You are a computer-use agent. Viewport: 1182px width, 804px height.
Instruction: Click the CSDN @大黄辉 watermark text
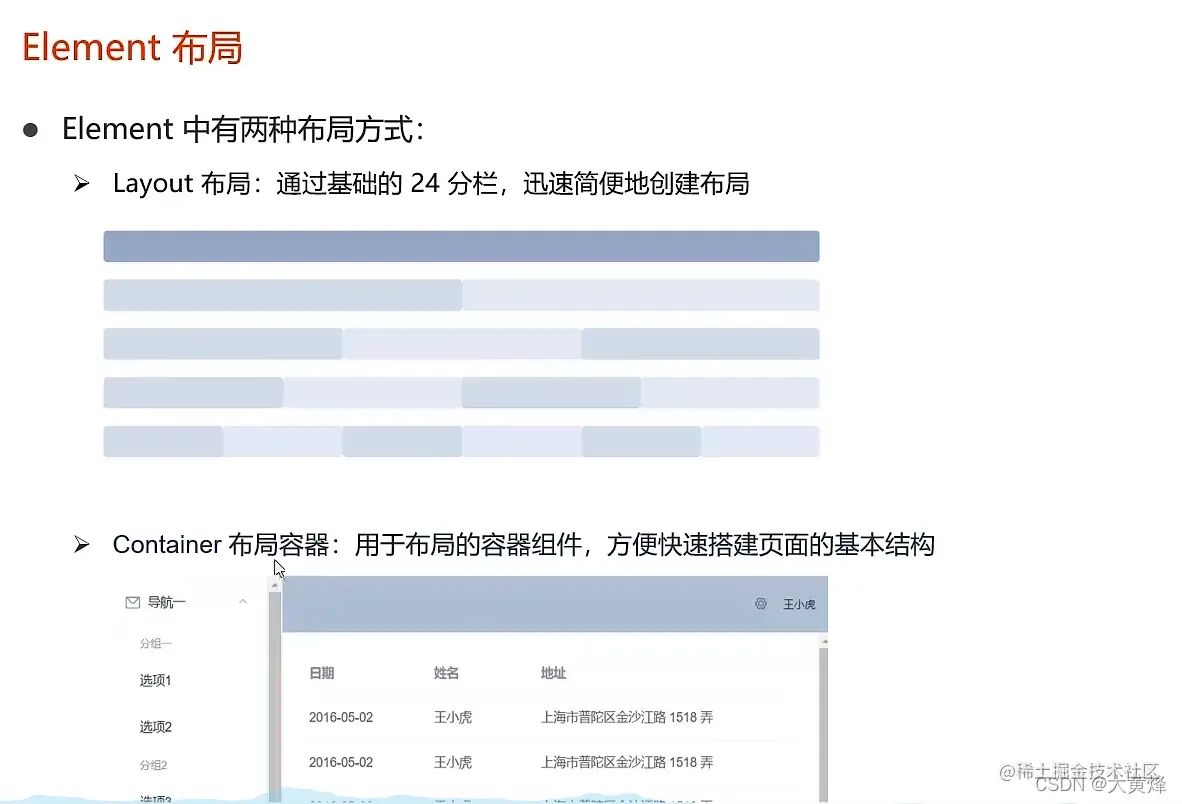[1098, 786]
